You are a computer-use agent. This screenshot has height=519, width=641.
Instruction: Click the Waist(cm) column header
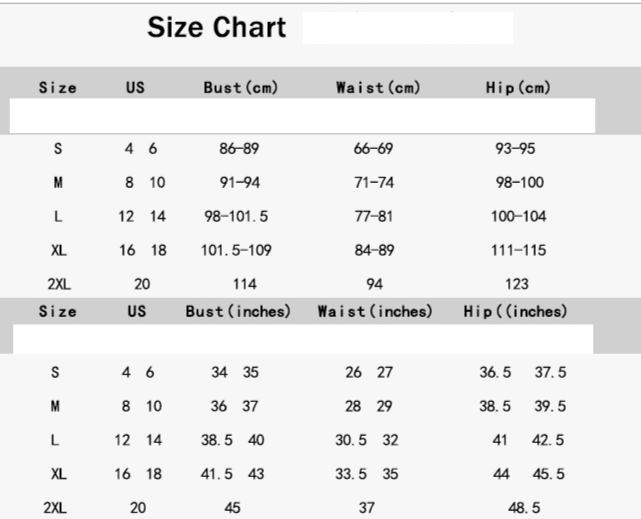378,88
